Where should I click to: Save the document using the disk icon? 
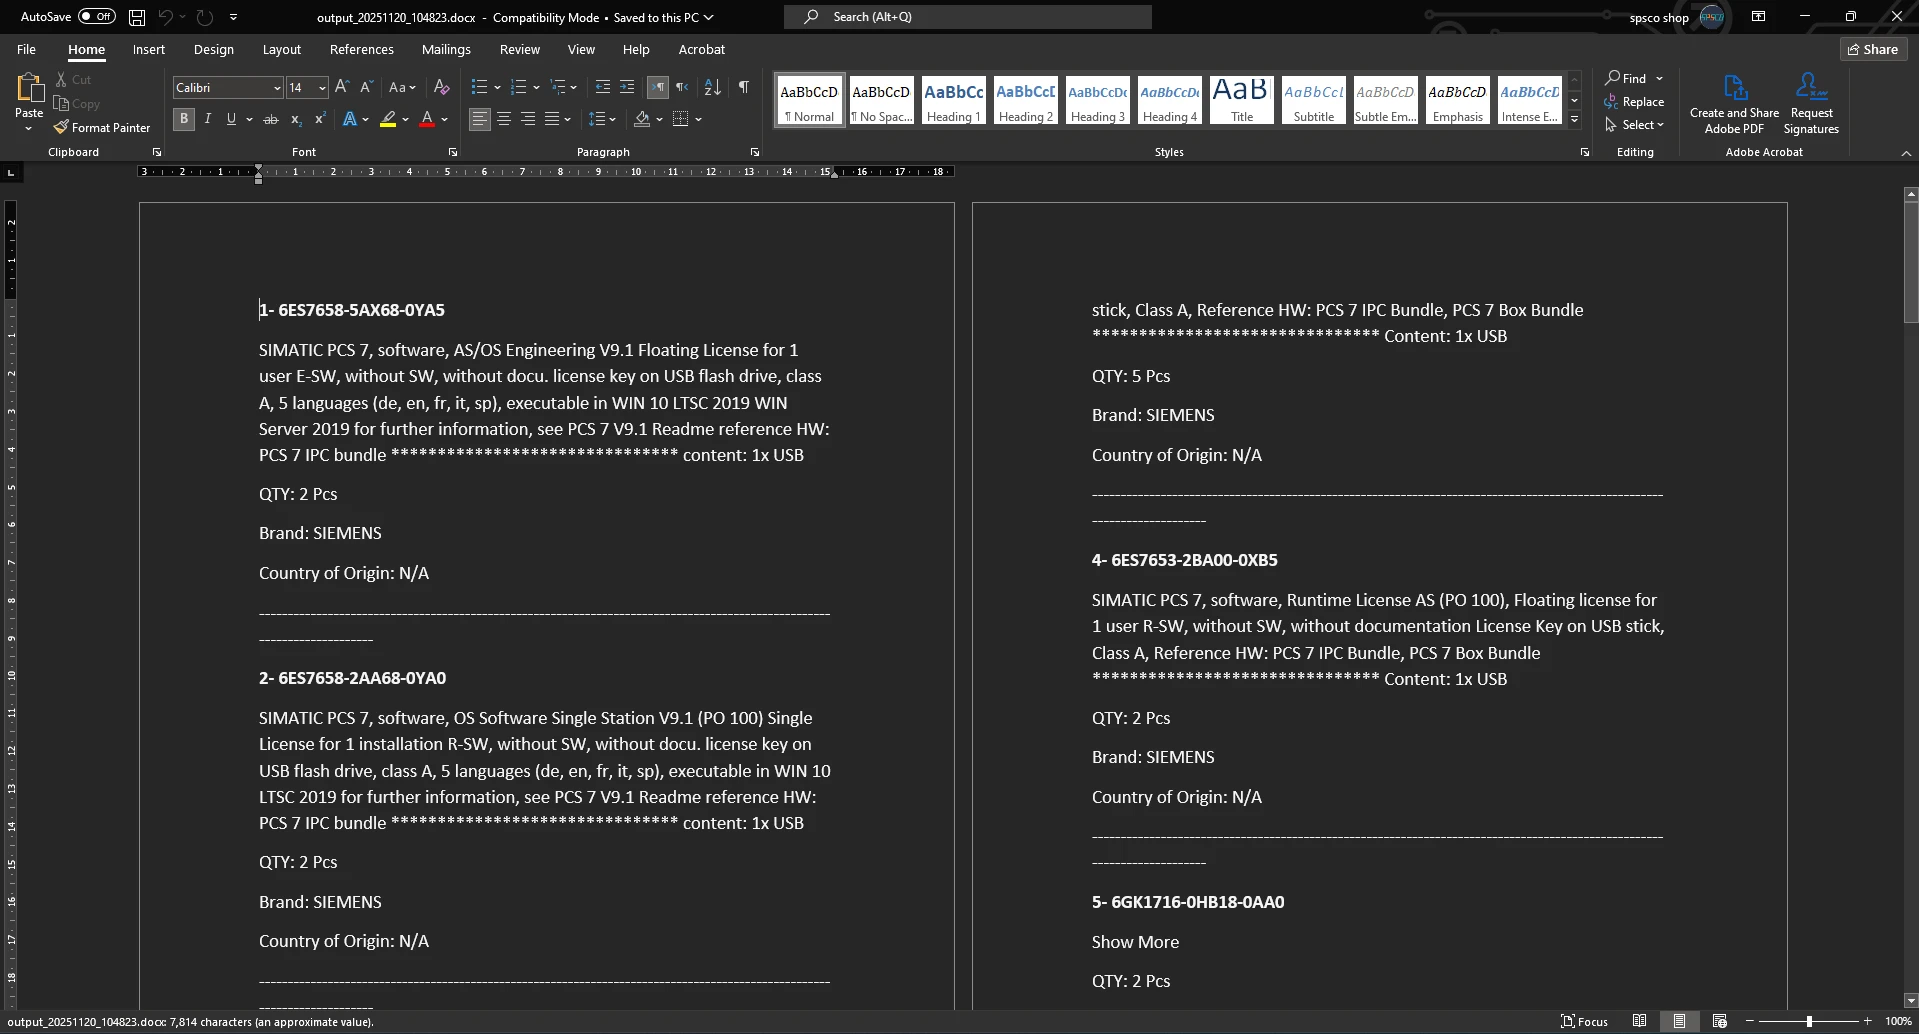137,17
